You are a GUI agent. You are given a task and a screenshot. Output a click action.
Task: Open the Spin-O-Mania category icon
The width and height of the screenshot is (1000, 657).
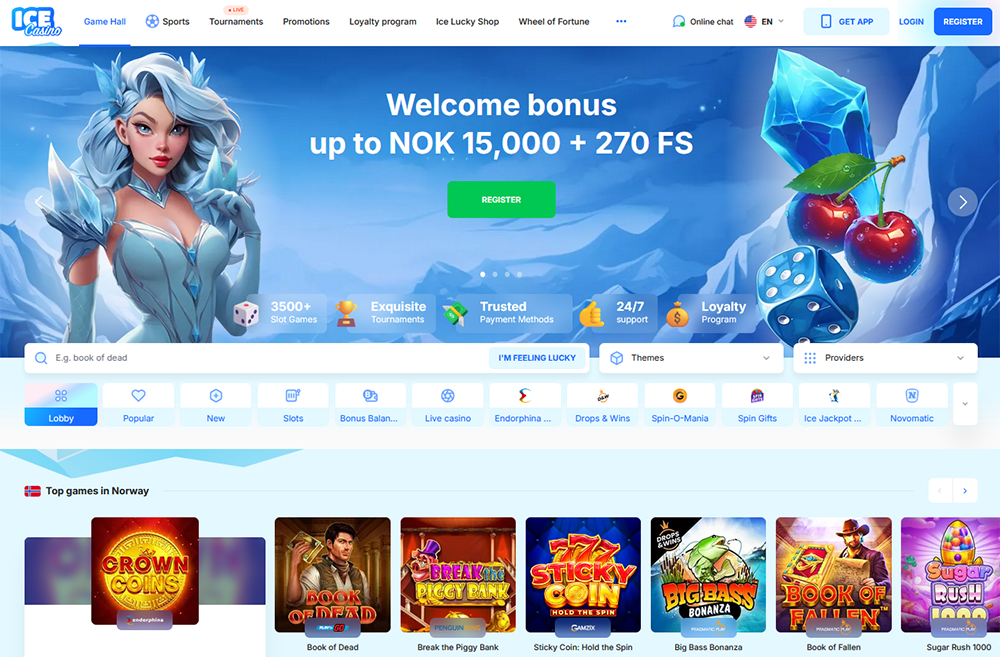(680, 395)
